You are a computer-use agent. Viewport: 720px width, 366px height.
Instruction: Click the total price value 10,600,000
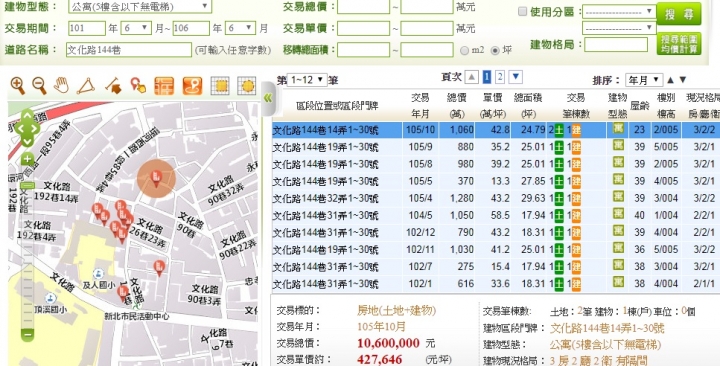388,343
